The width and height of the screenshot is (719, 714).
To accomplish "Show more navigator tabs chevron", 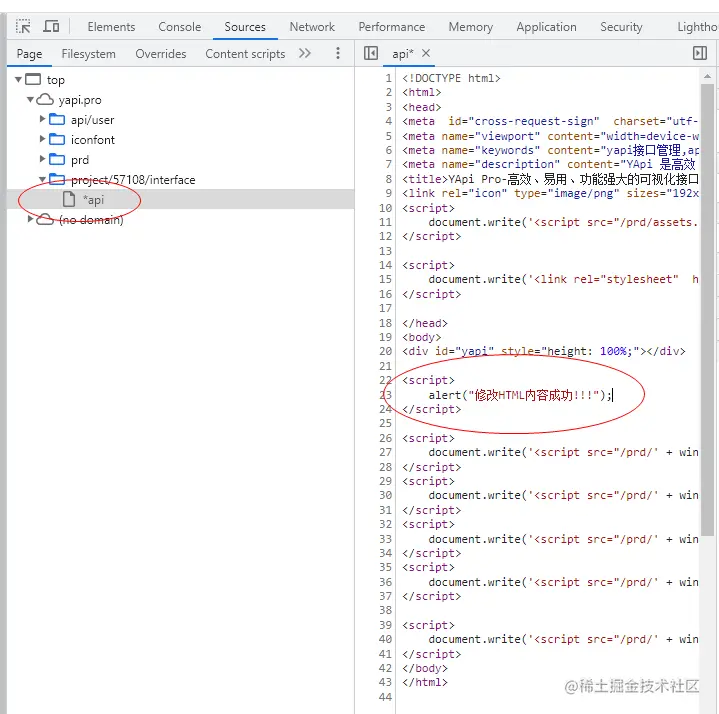I will point(305,53).
